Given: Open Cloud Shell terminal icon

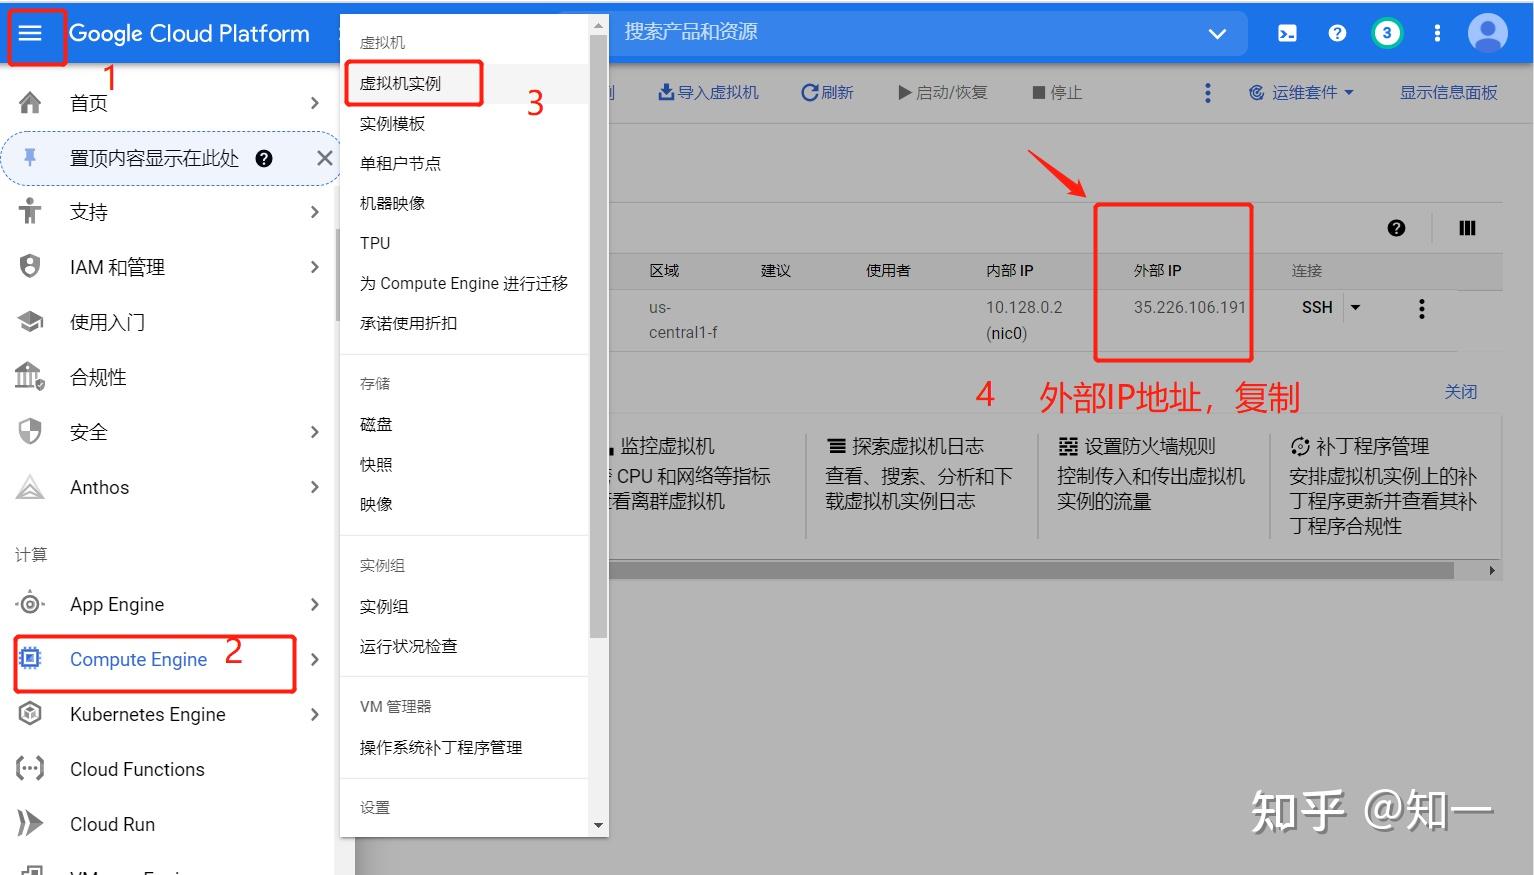Looking at the screenshot, I should [x=1287, y=33].
